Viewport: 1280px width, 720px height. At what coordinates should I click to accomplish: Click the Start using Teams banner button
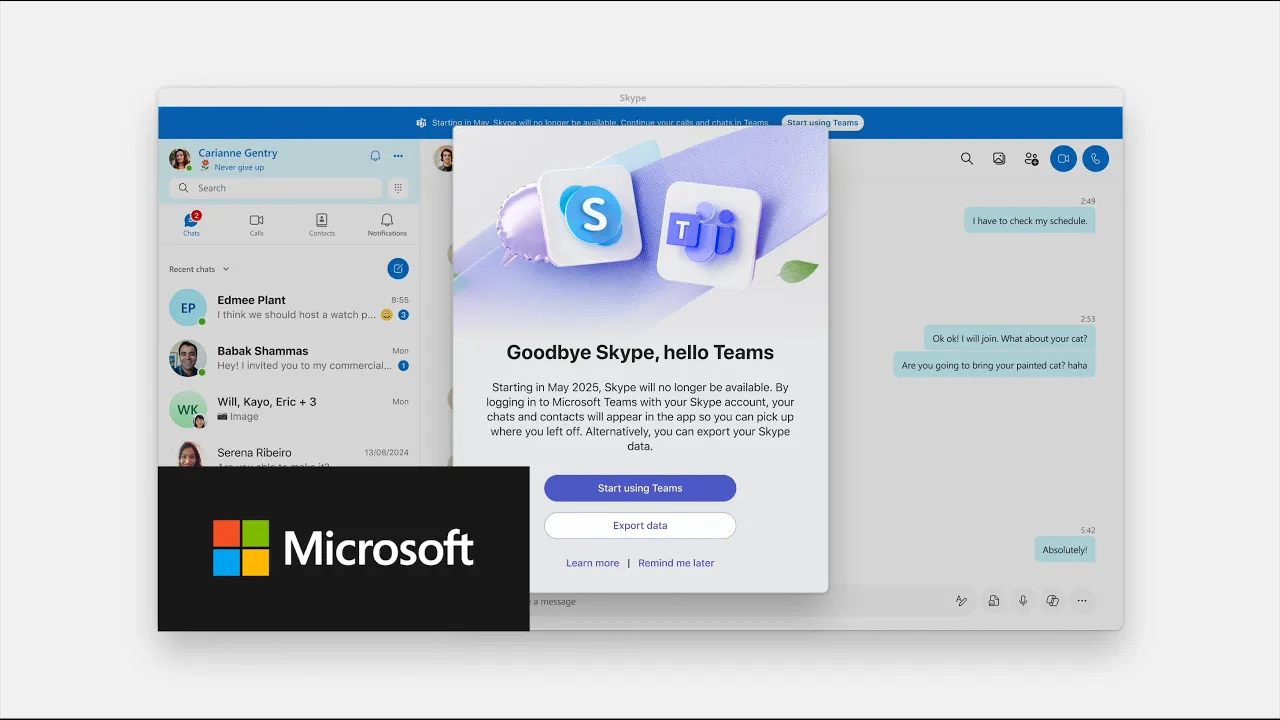click(822, 123)
